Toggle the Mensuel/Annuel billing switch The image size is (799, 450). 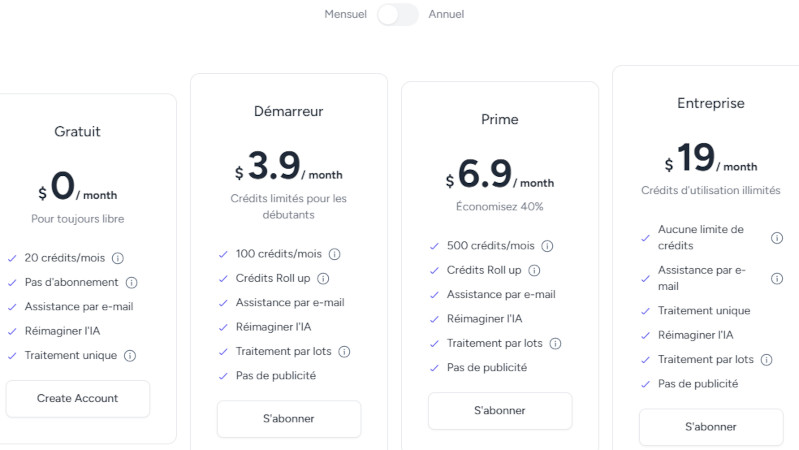click(x=398, y=14)
